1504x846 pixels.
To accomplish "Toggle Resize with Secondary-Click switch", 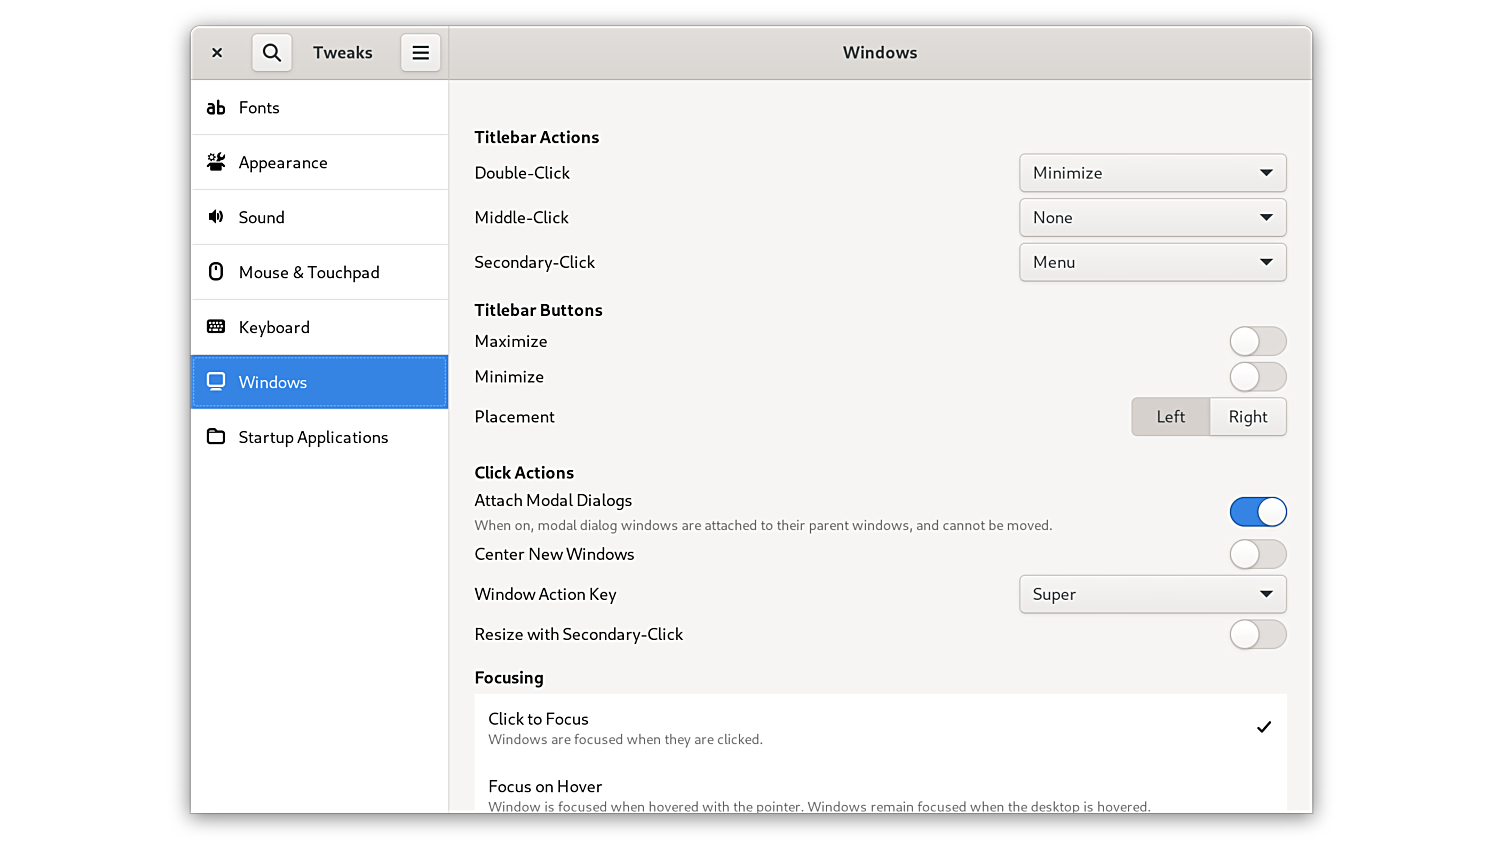I will pyautogui.click(x=1257, y=634).
